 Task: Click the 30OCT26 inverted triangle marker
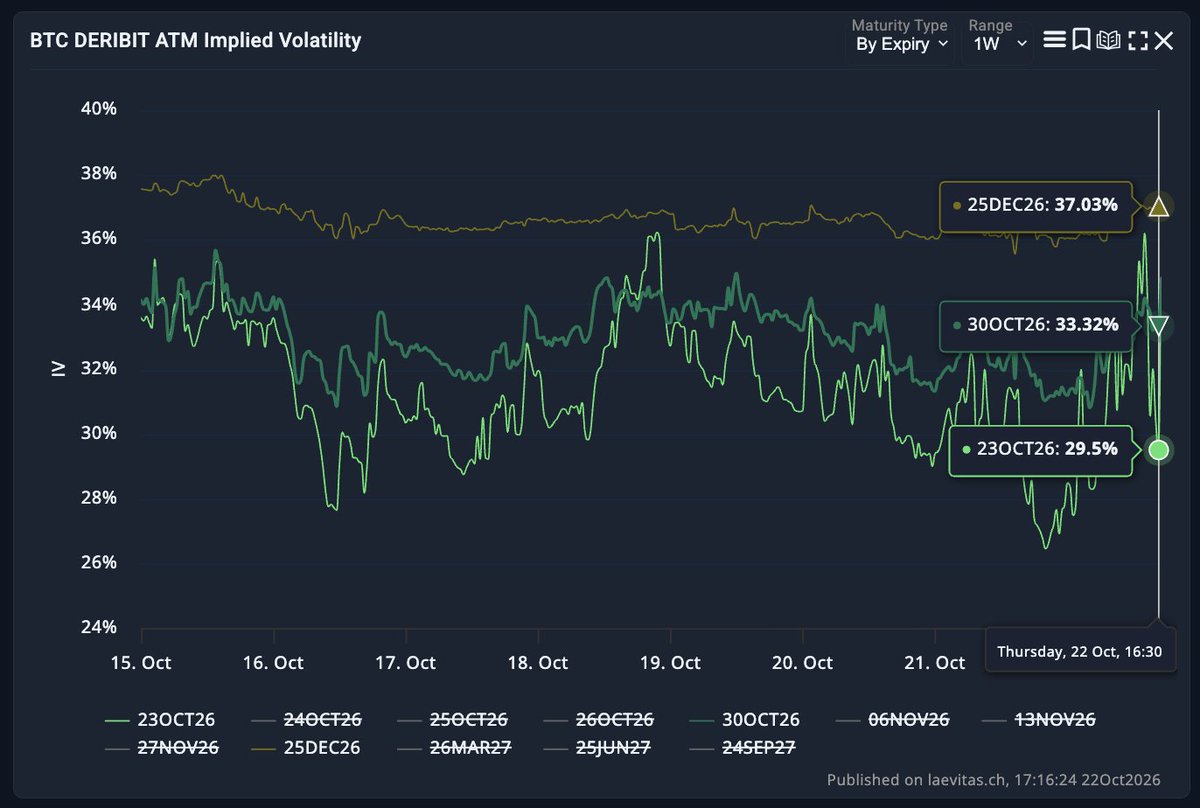click(1159, 326)
